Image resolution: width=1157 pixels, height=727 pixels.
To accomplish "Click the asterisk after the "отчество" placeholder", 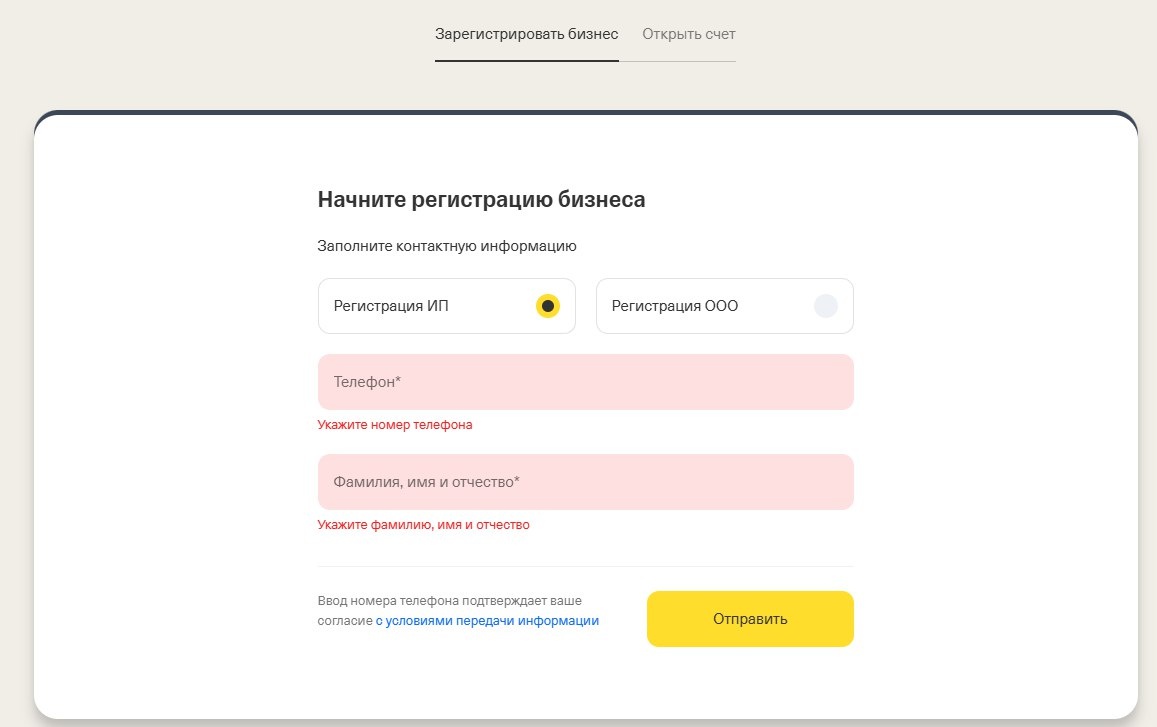I will click(x=517, y=481).
